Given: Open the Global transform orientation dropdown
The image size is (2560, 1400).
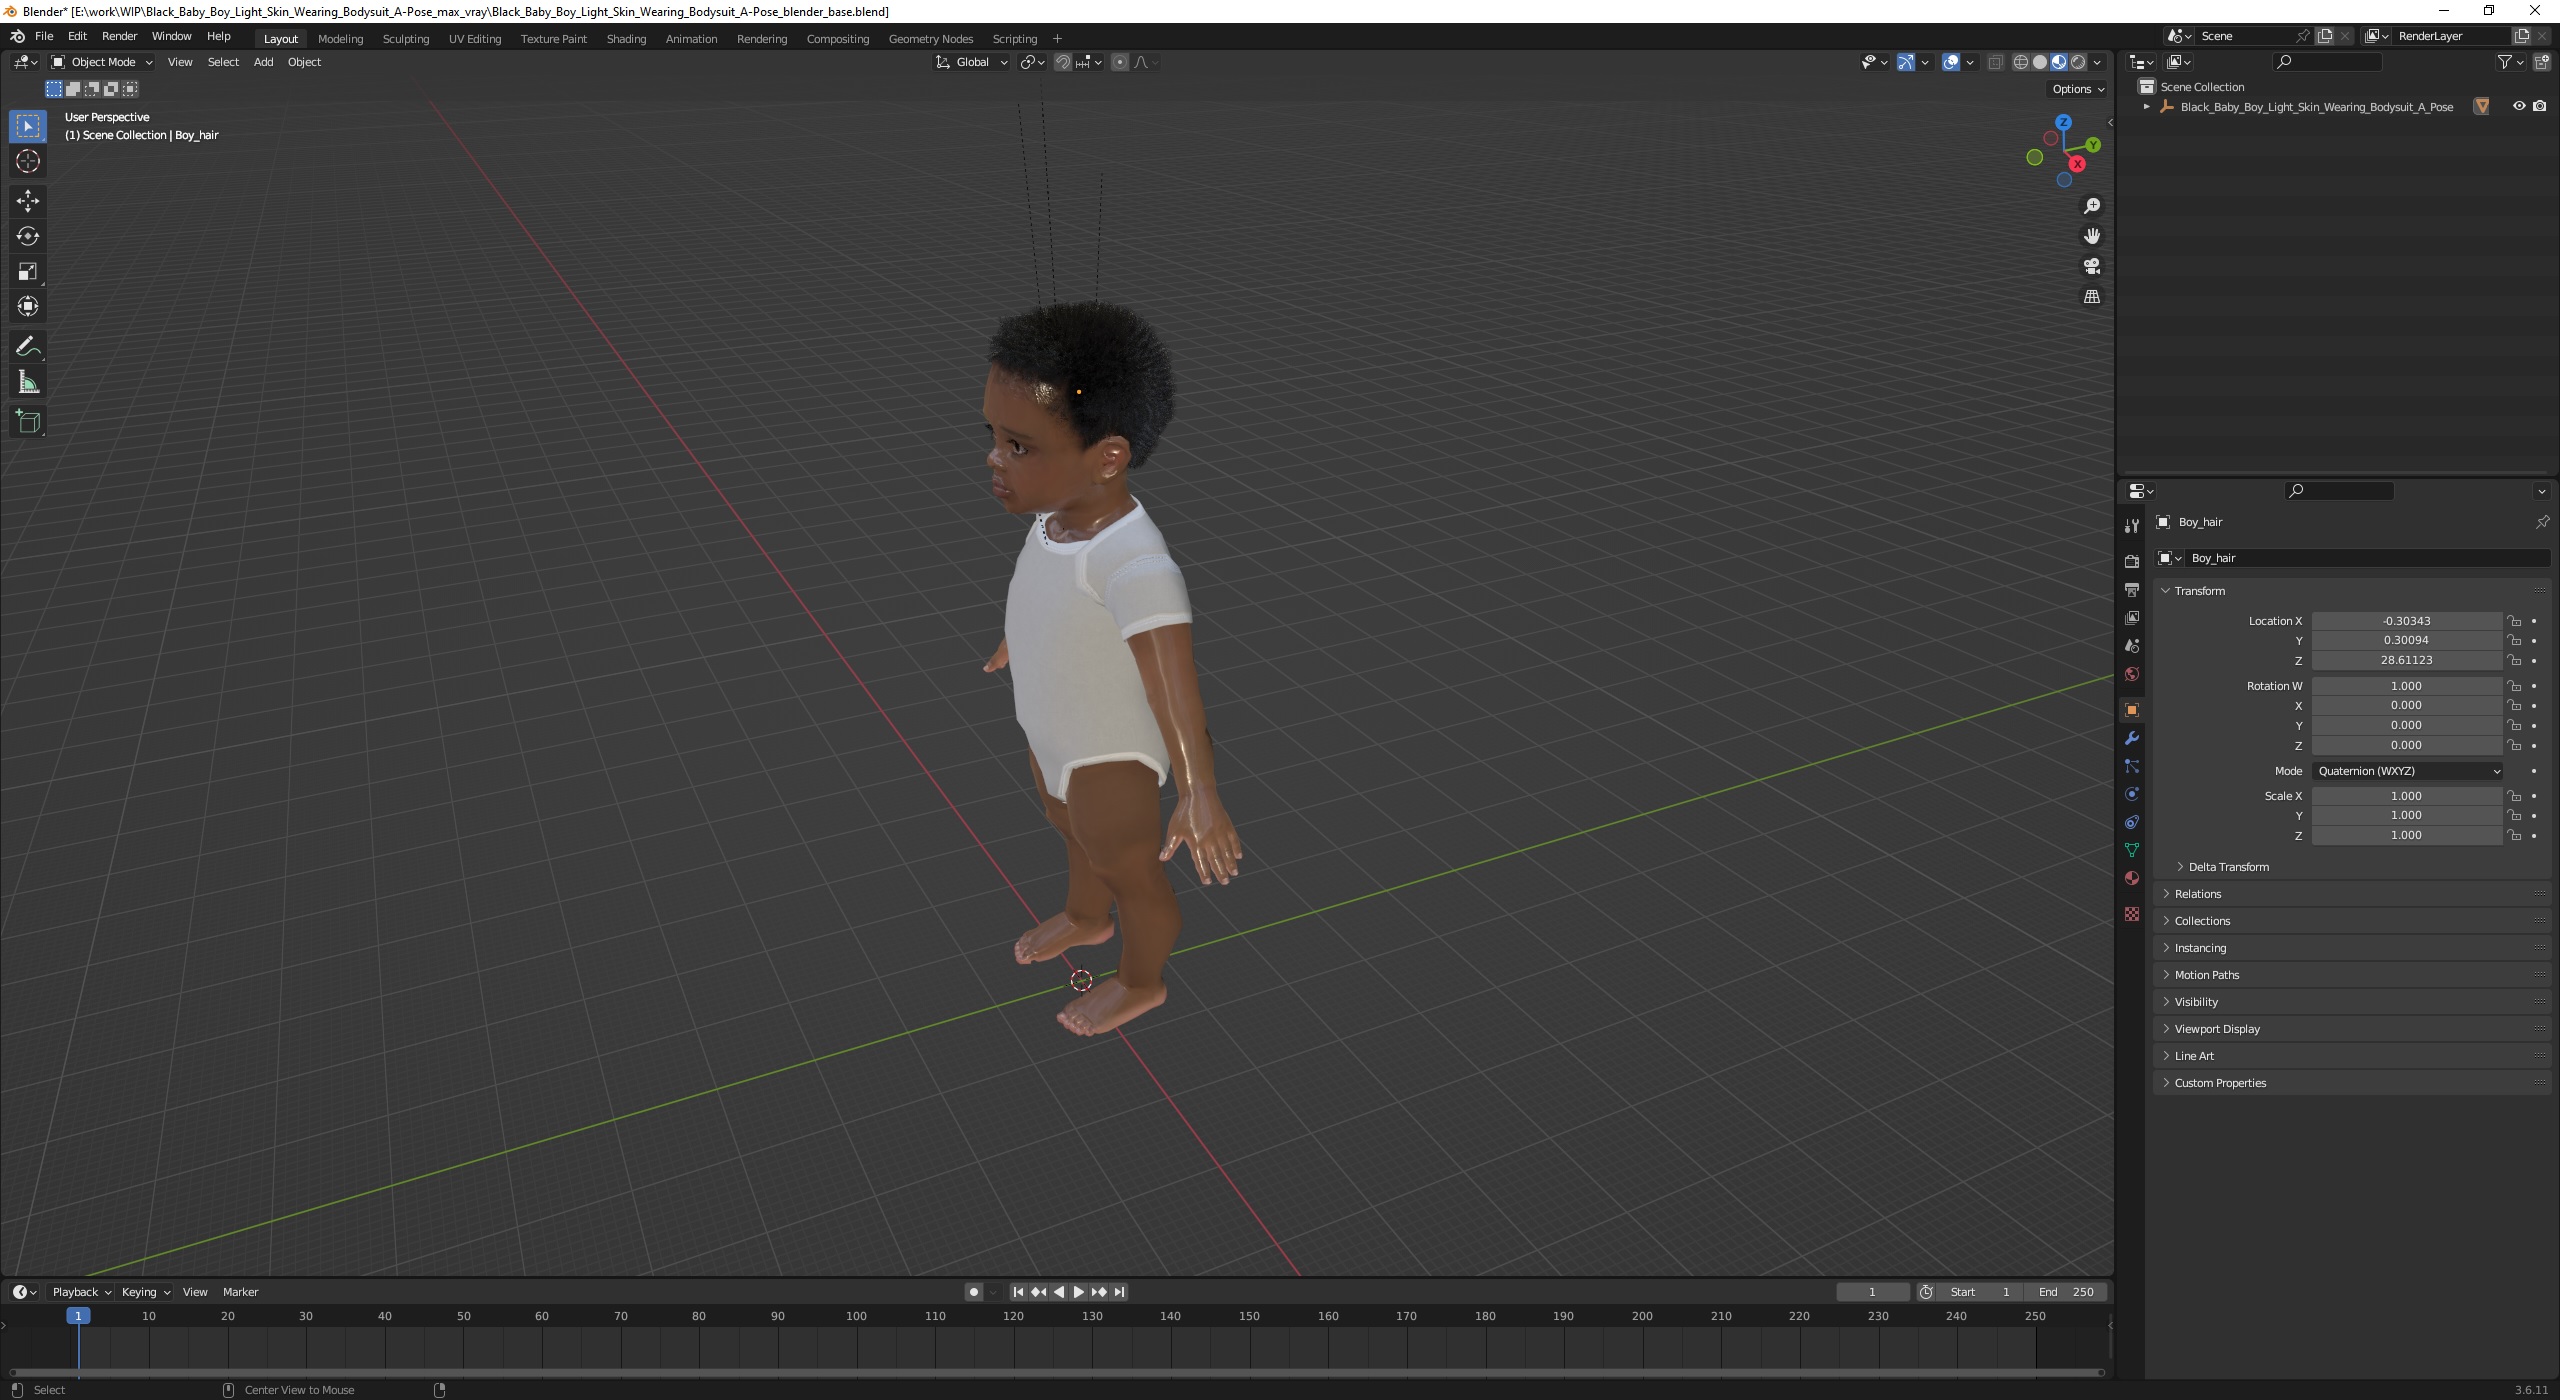Looking at the screenshot, I should tap(972, 62).
